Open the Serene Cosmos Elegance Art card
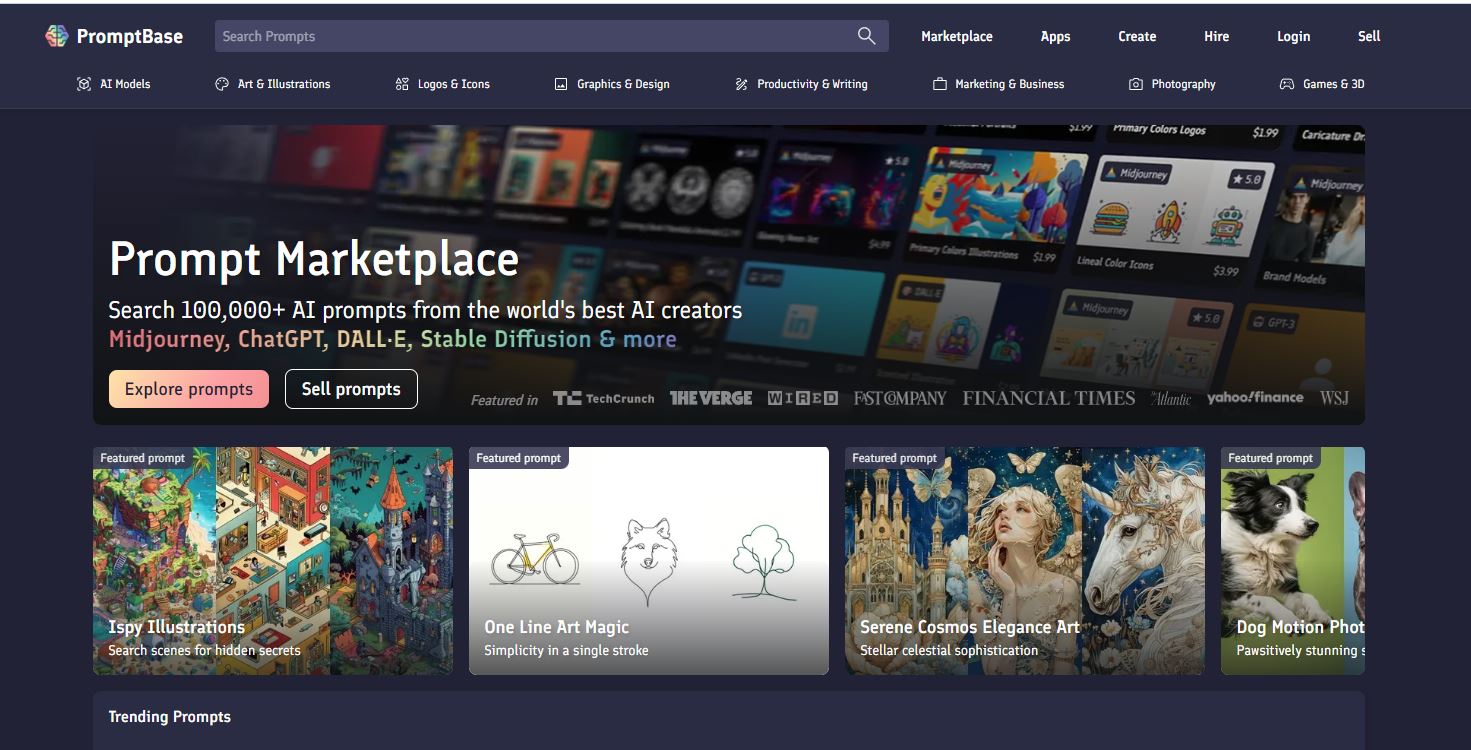The width and height of the screenshot is (1471, 750). (x=1024, y=560)
